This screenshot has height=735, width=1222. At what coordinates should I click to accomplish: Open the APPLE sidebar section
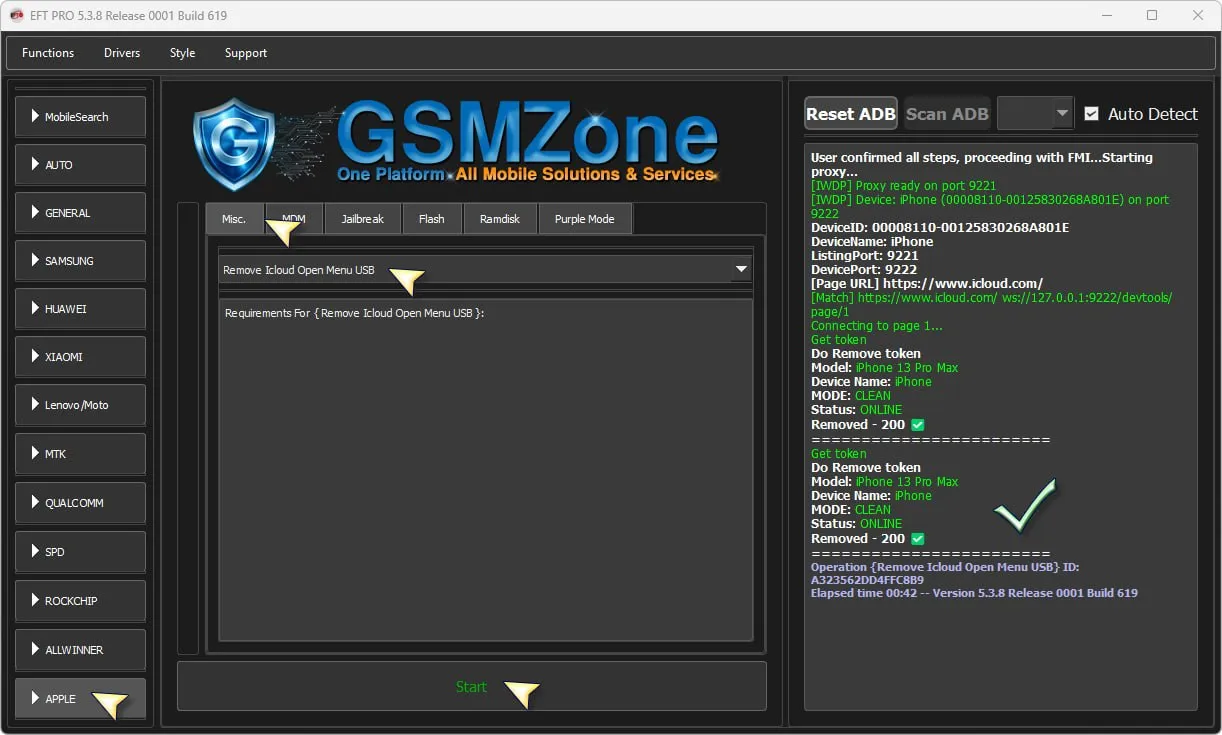(x=80, y=699)
